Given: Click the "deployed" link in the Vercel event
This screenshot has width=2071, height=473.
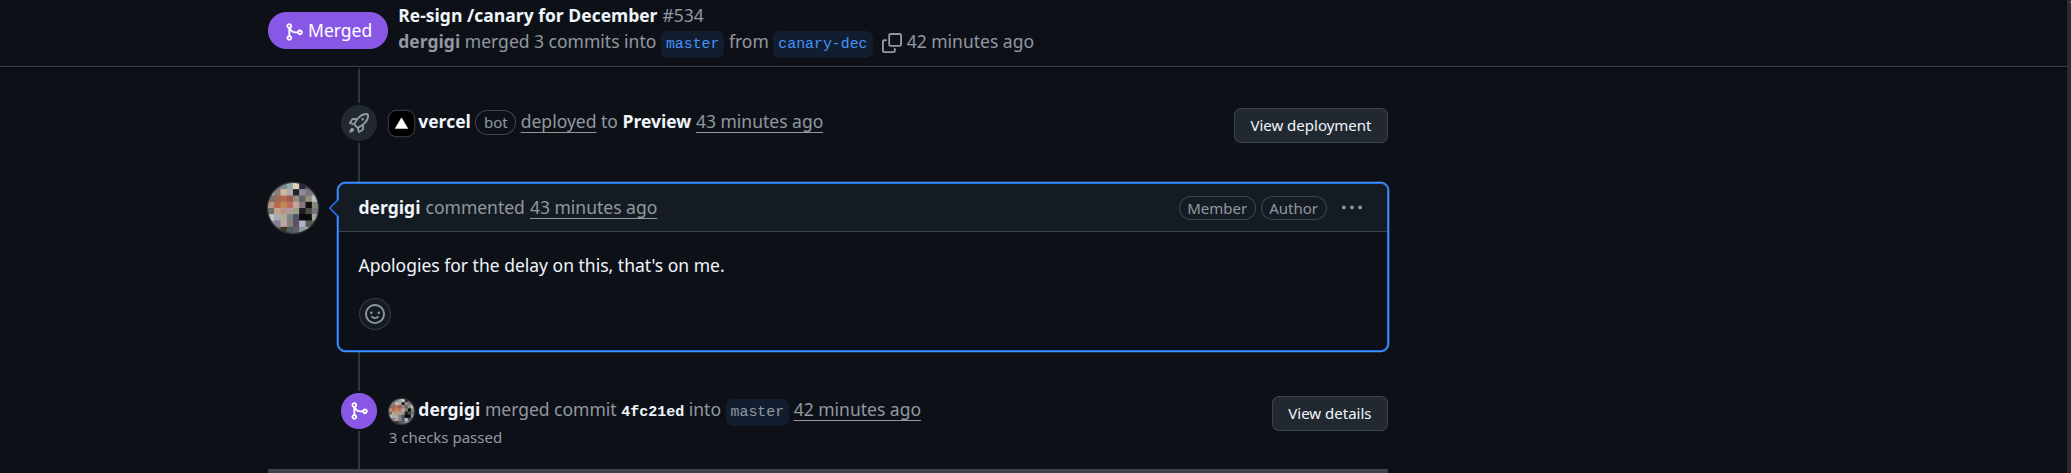Looking at the screenshot, I should (558, 122).
